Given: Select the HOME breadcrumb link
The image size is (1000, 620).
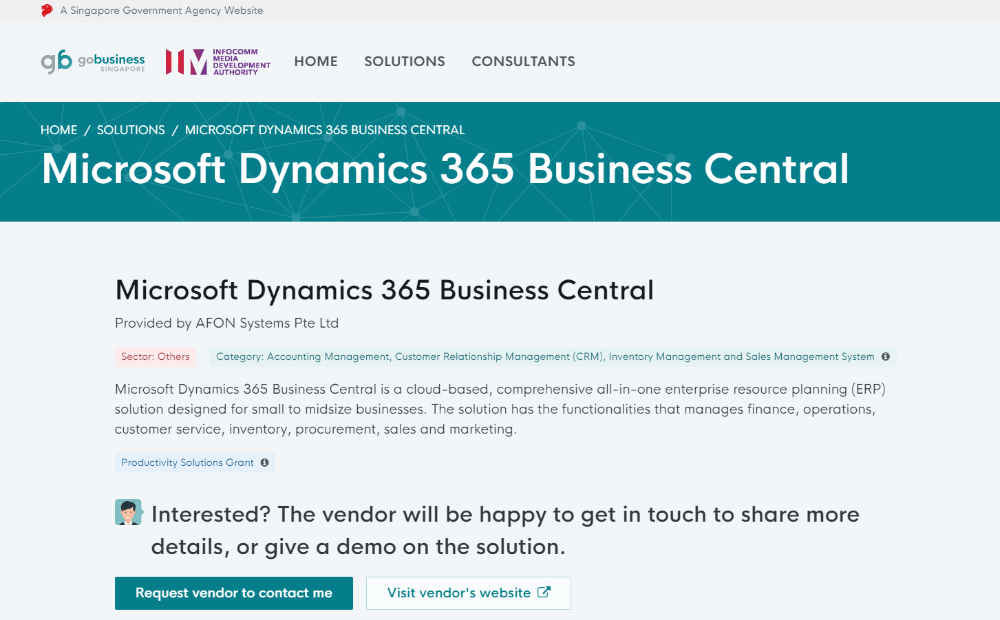Looking at the screenshot, I should [59, 130].
